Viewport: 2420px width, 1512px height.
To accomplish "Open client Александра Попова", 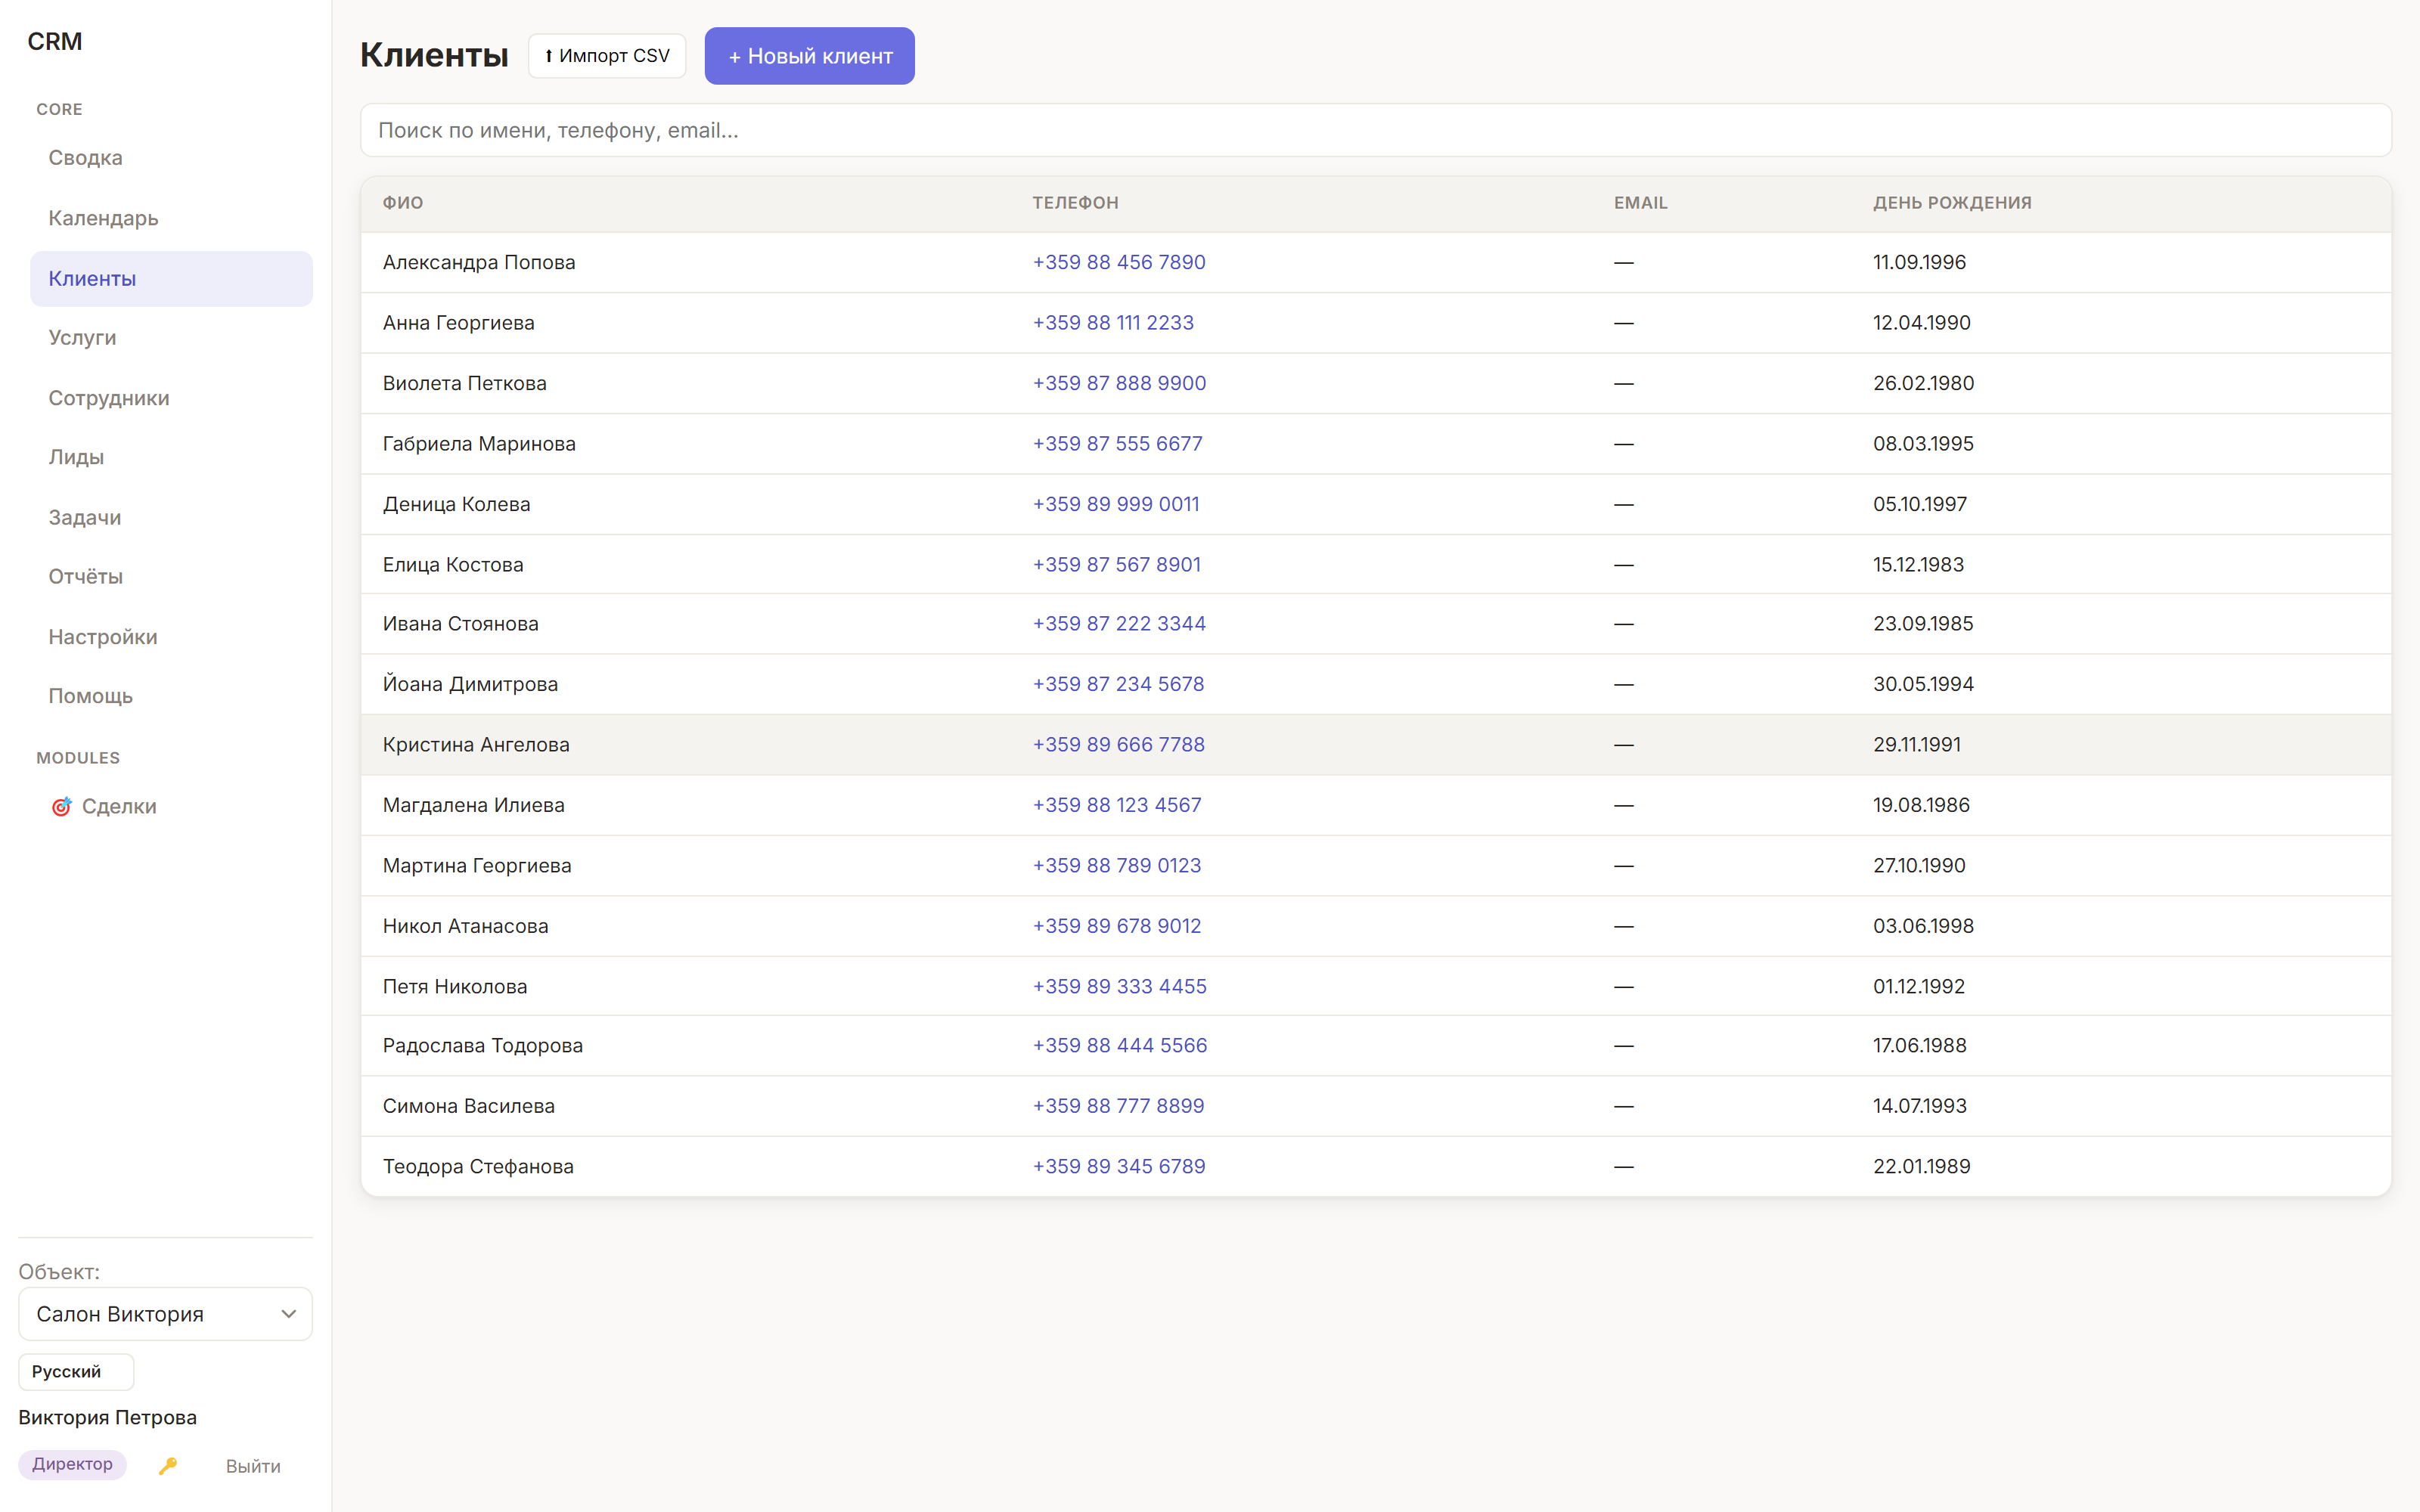I will 479,262.
